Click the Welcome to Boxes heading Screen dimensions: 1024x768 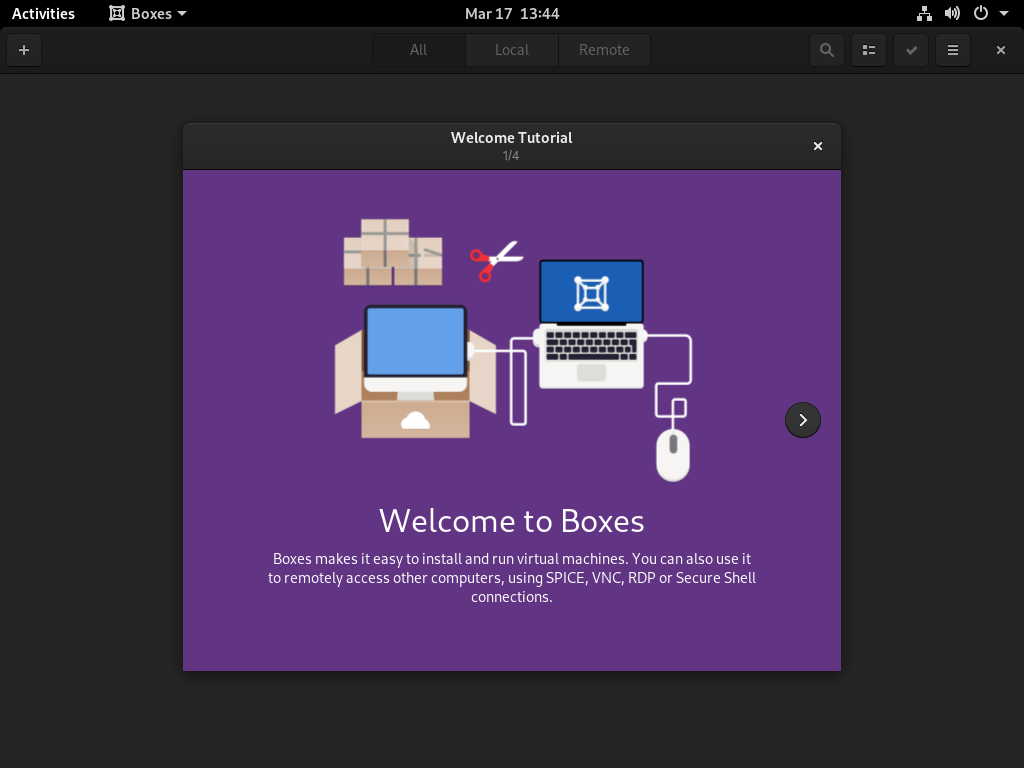pyautogui.click(x=512, y=521)
